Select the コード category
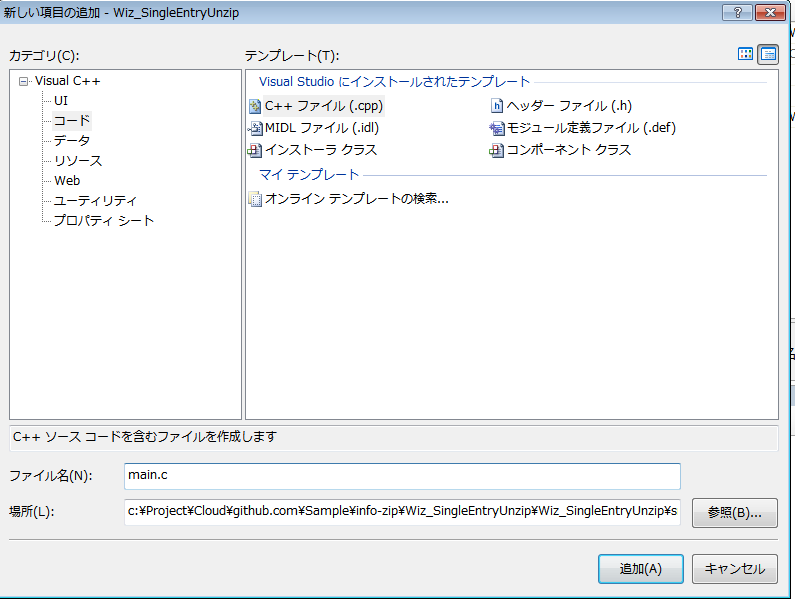 (x=72, y=121)
